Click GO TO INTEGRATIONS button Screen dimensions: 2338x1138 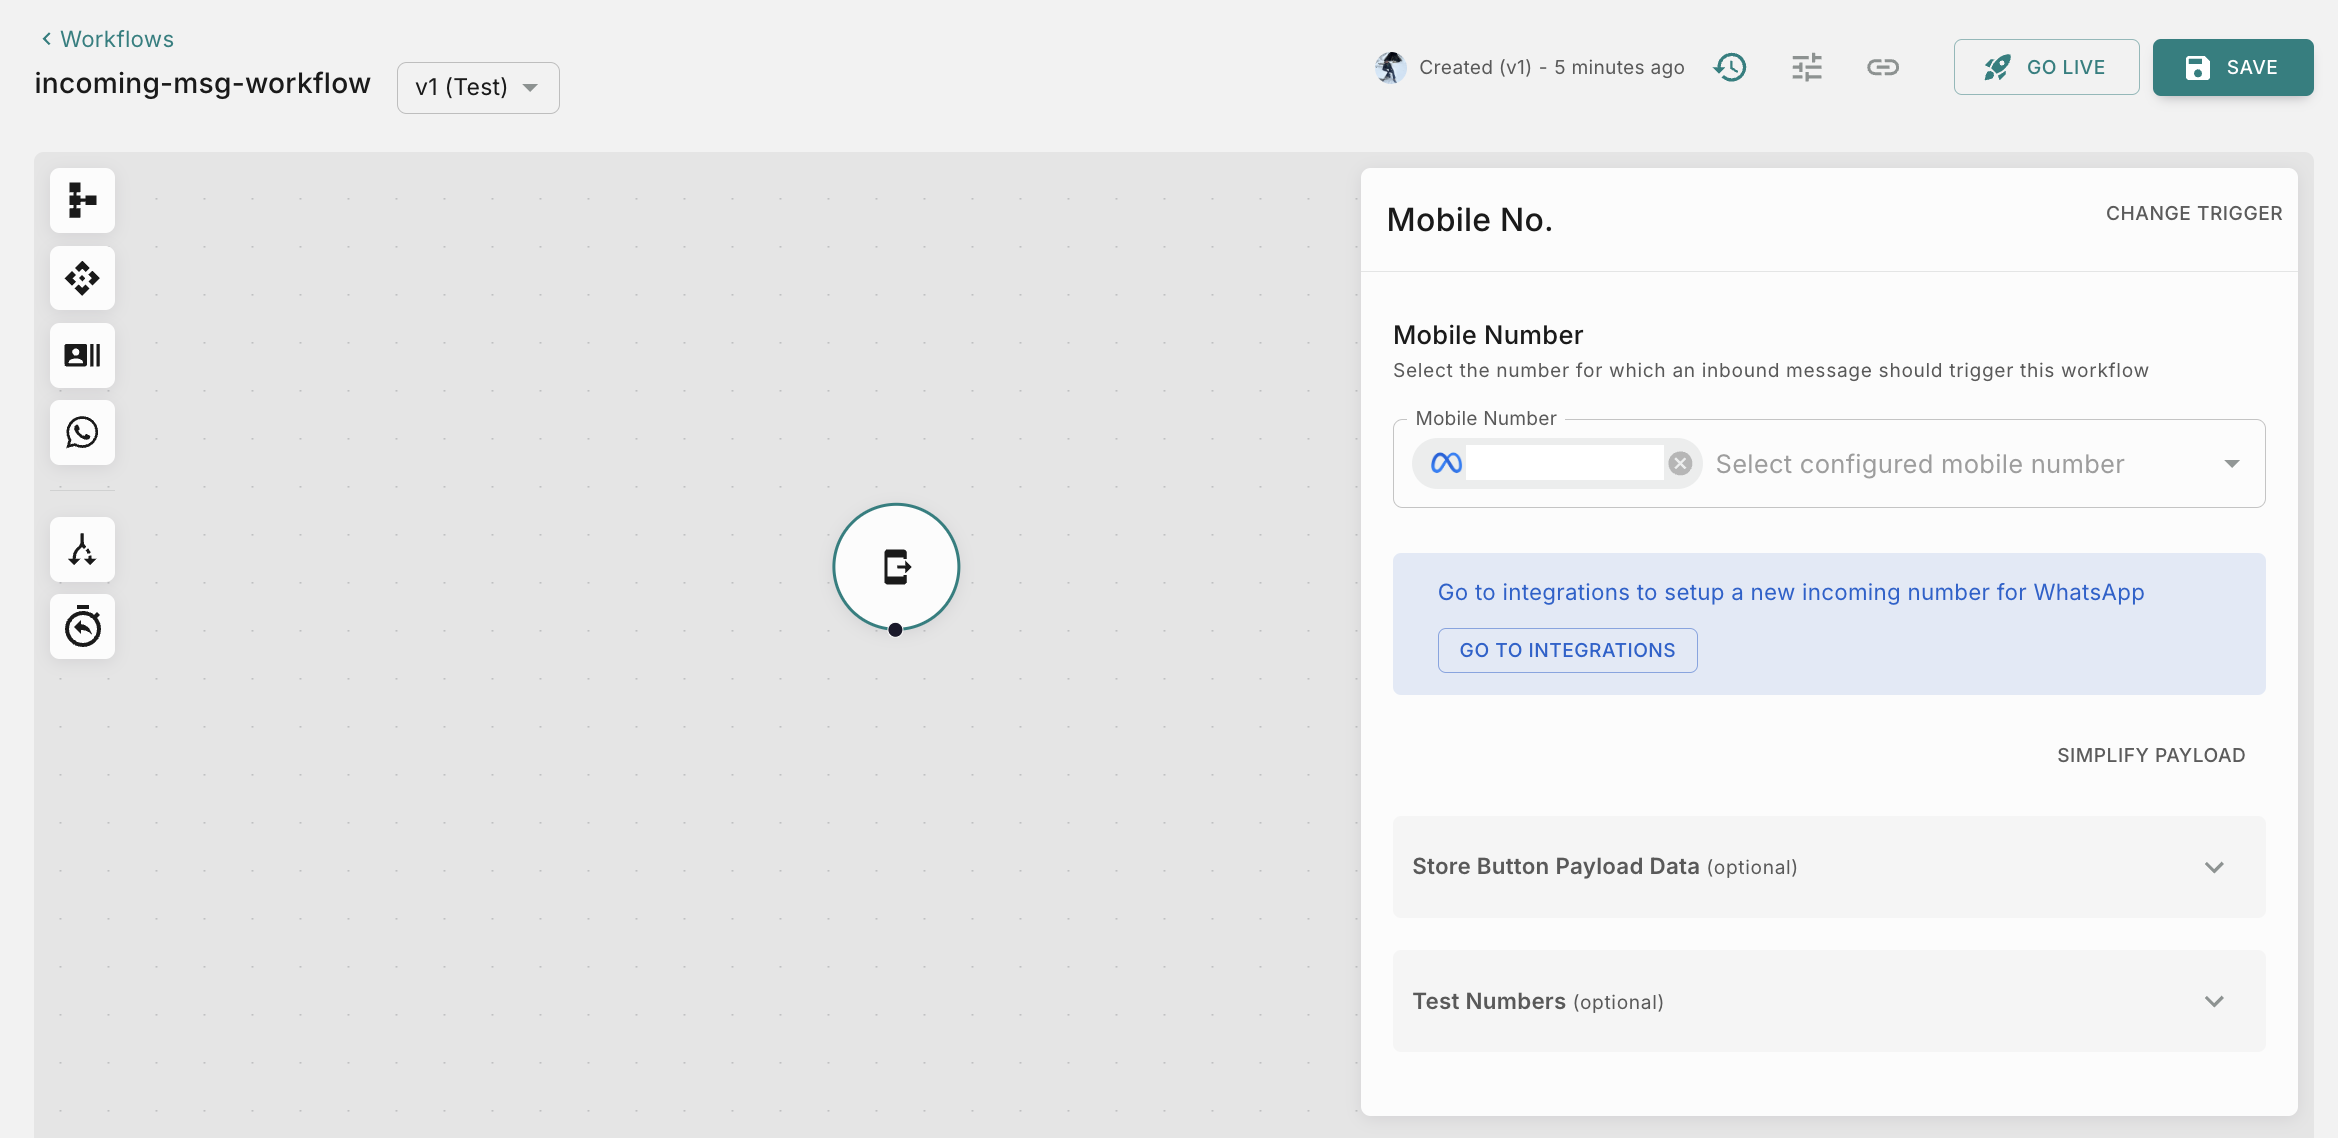(x=1567, y=650)
